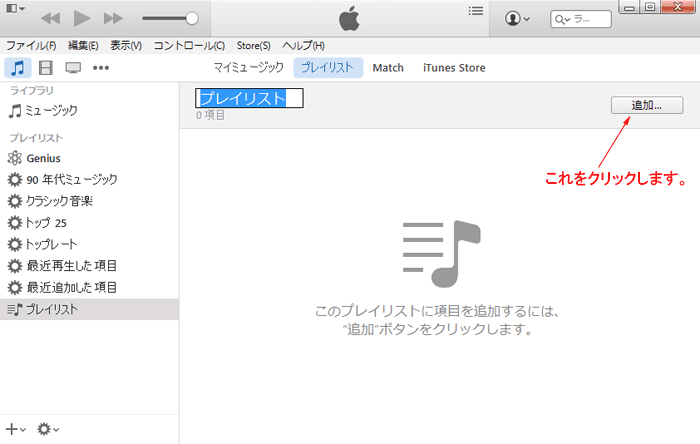Switch to the TV Shows monitor icon
Screen dimensions: 700x444
click(73, 68)
